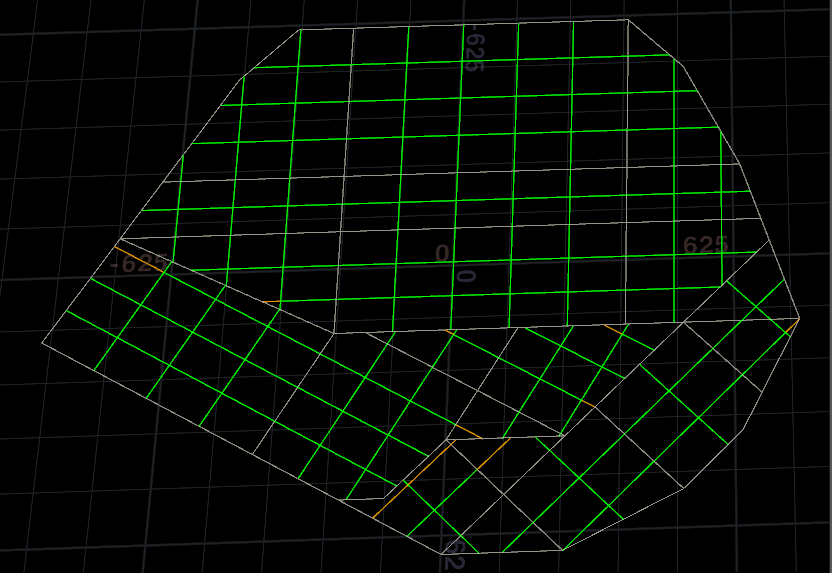Select the far-right vertex with orange edge

pyautogui.click(x=799, y=319)
